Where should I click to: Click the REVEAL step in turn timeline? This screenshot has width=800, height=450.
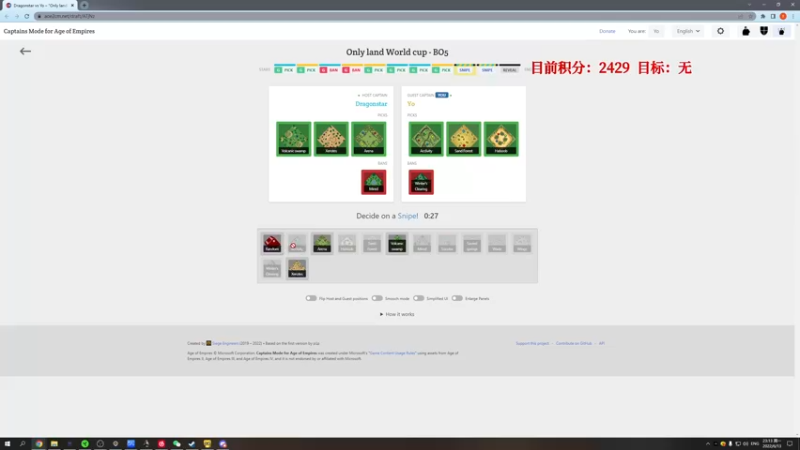tap(510, 69)
